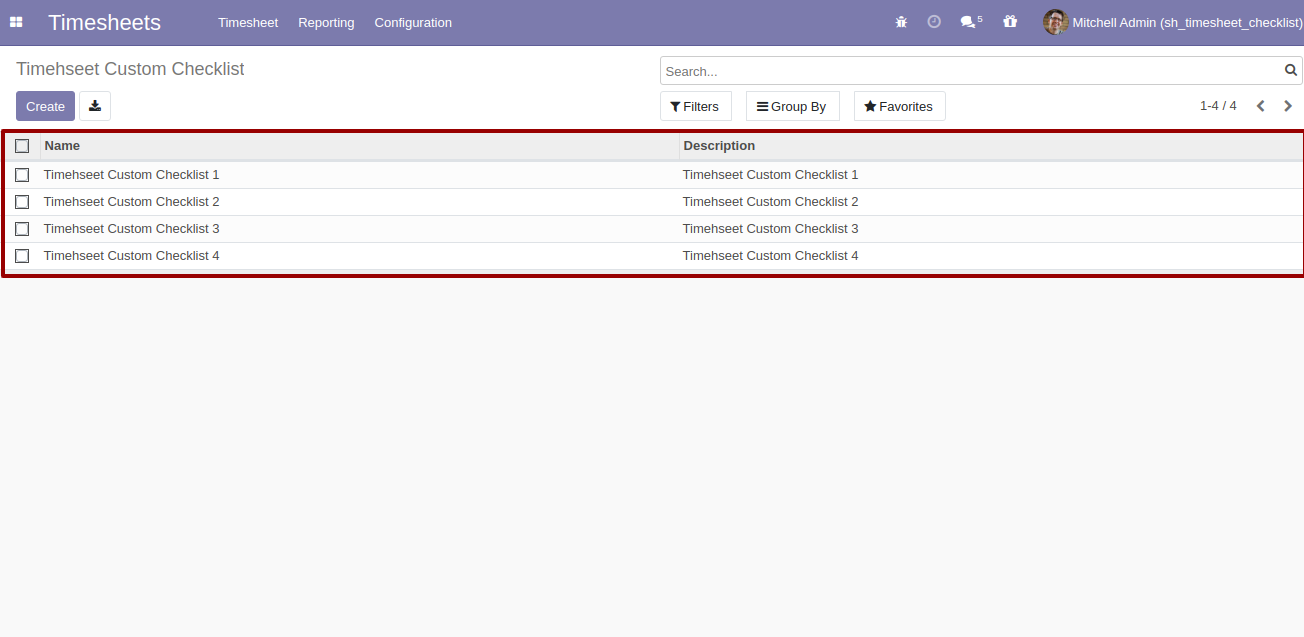Image resolution: width=1304 pixels, height=637 pixels.
Task: Click the Timehseet Custom Checklist breadcrumb title
Action: click(130, 69)
